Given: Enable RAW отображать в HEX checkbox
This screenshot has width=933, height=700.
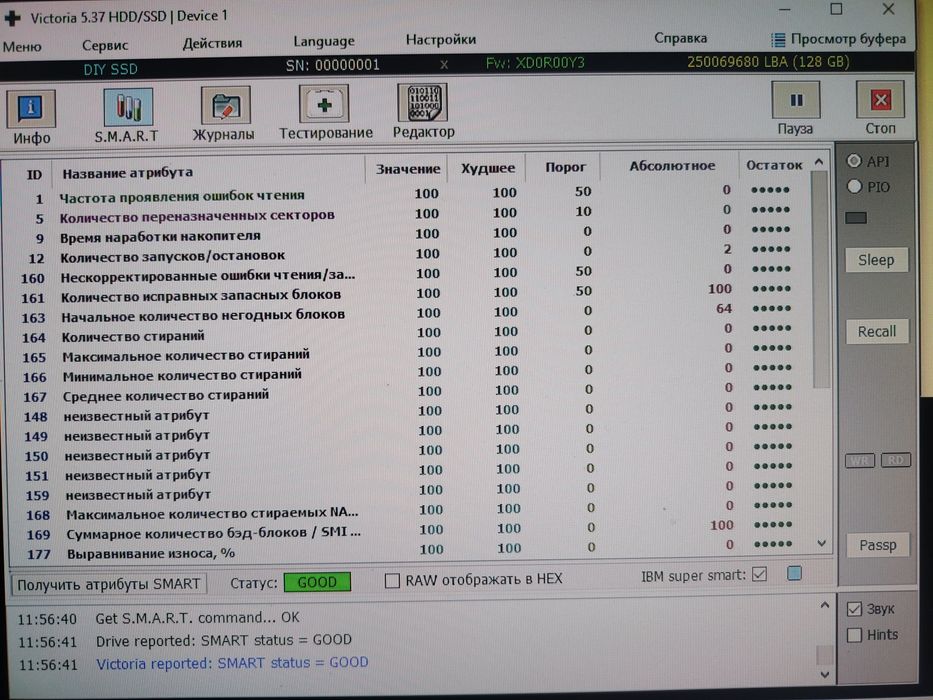Looking at the screenshot, I should 392,580.
